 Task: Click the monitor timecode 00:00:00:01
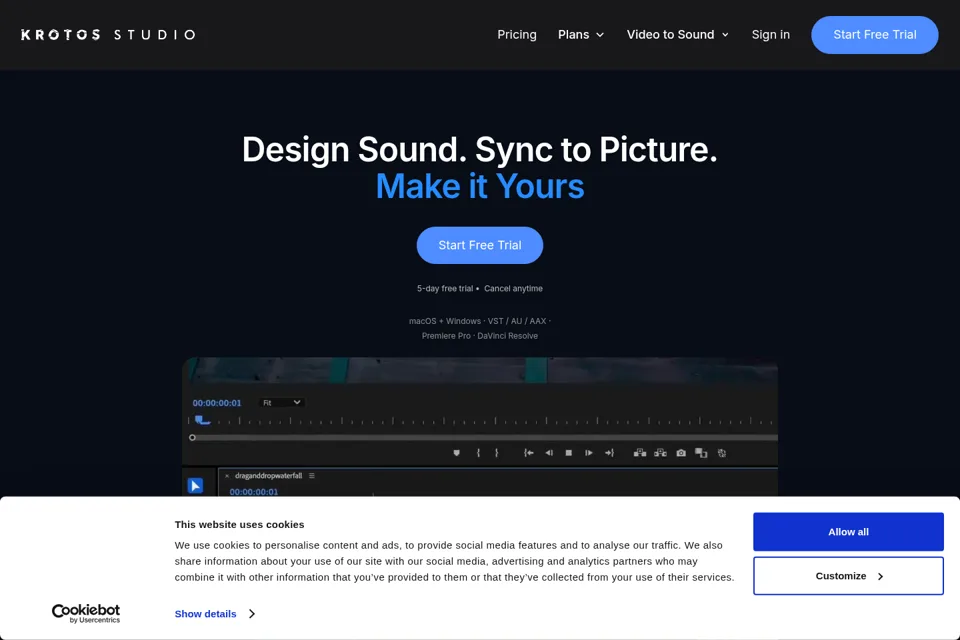(217, 403)
